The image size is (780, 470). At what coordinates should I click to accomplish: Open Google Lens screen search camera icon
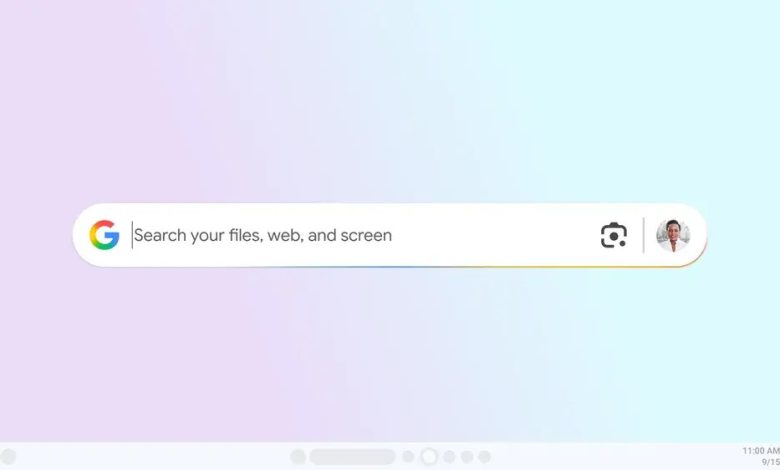coord(613,235)
